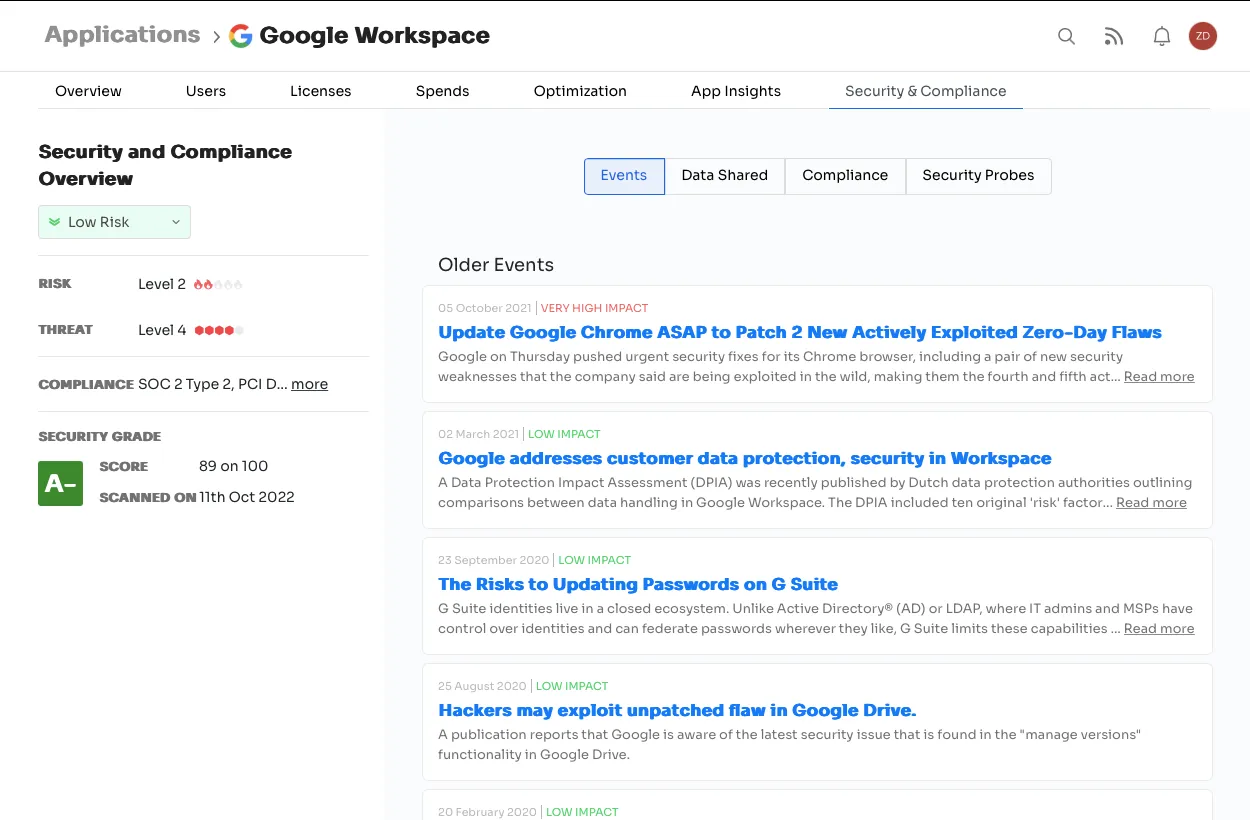Open Hackers may exploit unpatched flaw title

coord(677,710)
